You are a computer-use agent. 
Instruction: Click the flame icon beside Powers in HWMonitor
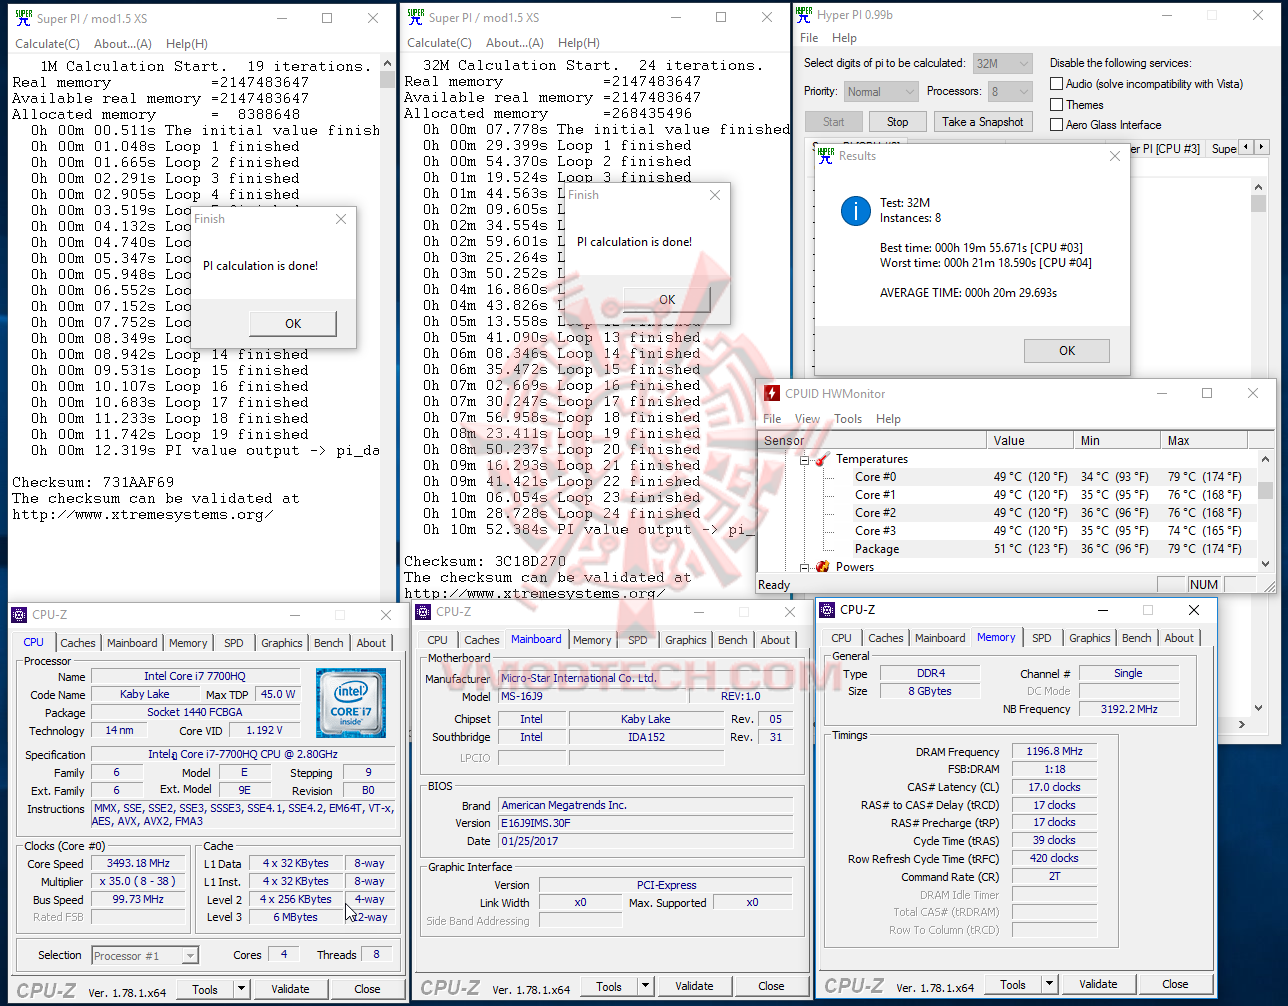[822, 567]
